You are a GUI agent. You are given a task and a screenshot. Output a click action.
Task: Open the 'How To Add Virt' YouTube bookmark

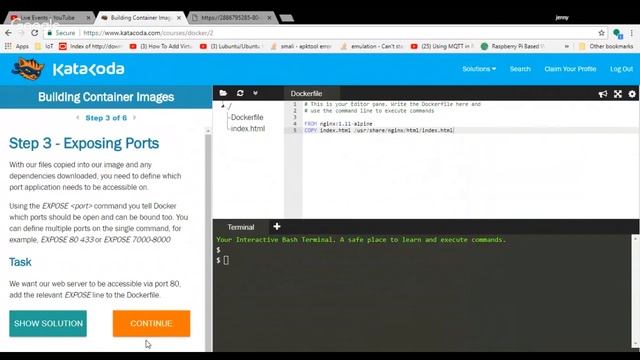160,46
